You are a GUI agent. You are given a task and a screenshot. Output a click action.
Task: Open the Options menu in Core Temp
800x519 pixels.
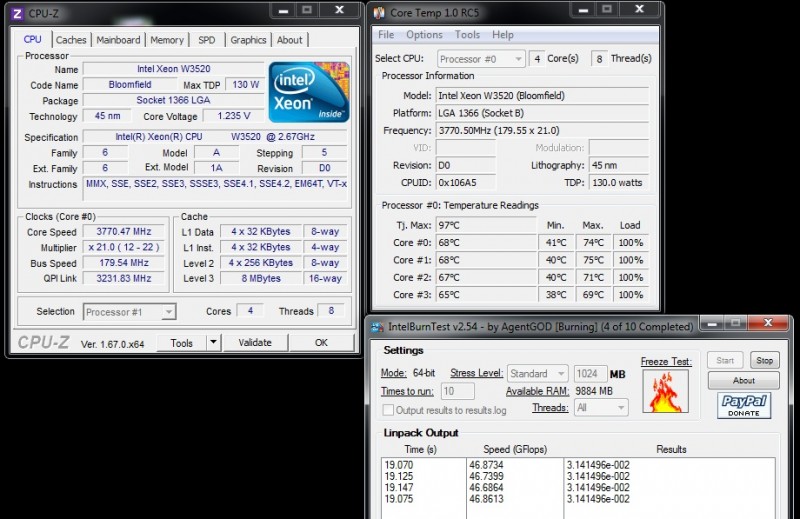(x=424, y=35)
